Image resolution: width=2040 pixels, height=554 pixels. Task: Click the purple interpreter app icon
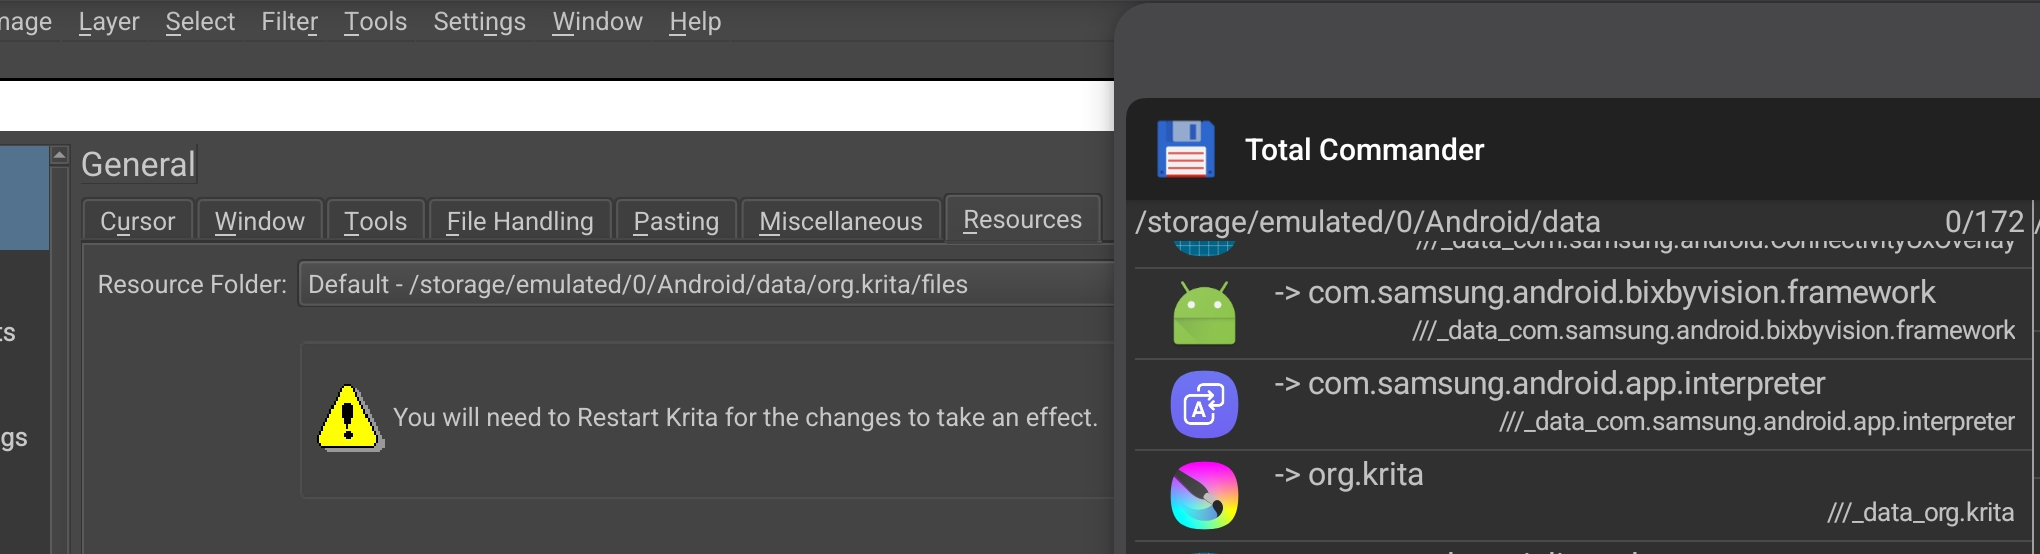point(1204,404)
